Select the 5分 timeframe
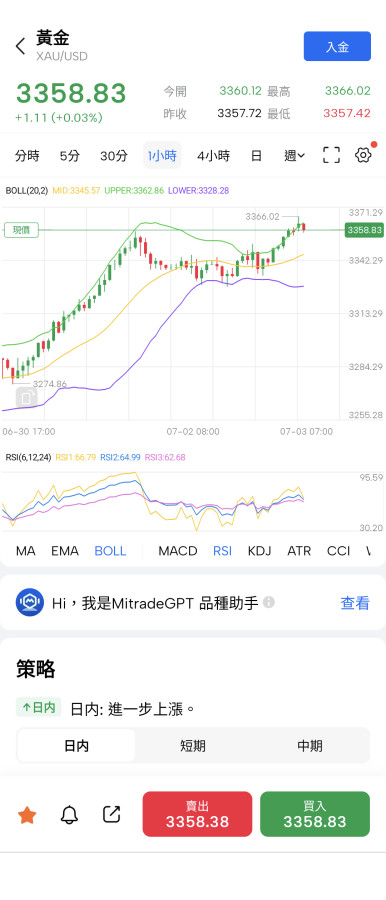 (x=70, y=156)
